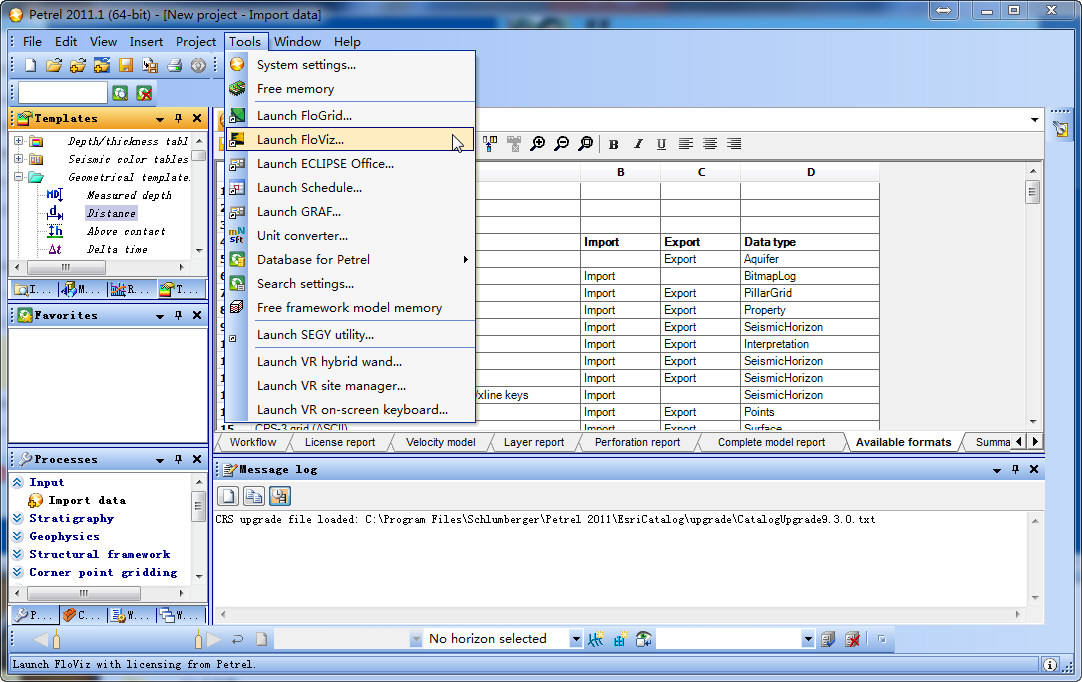Viewport: 1082px width, 682px height.
Task: Choose Unit converter from the Tools menu
Action: click(351, 235)
